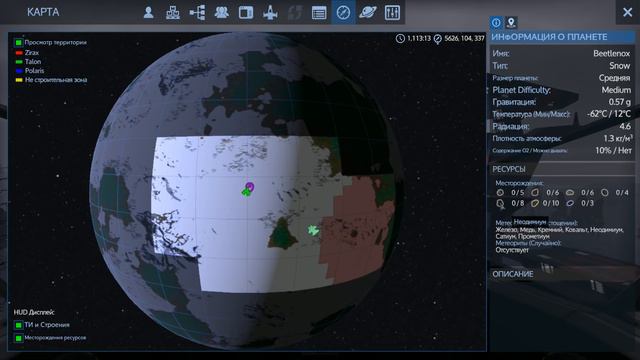
Task: Click the planet size value Средняя
Action: (614, 78)
